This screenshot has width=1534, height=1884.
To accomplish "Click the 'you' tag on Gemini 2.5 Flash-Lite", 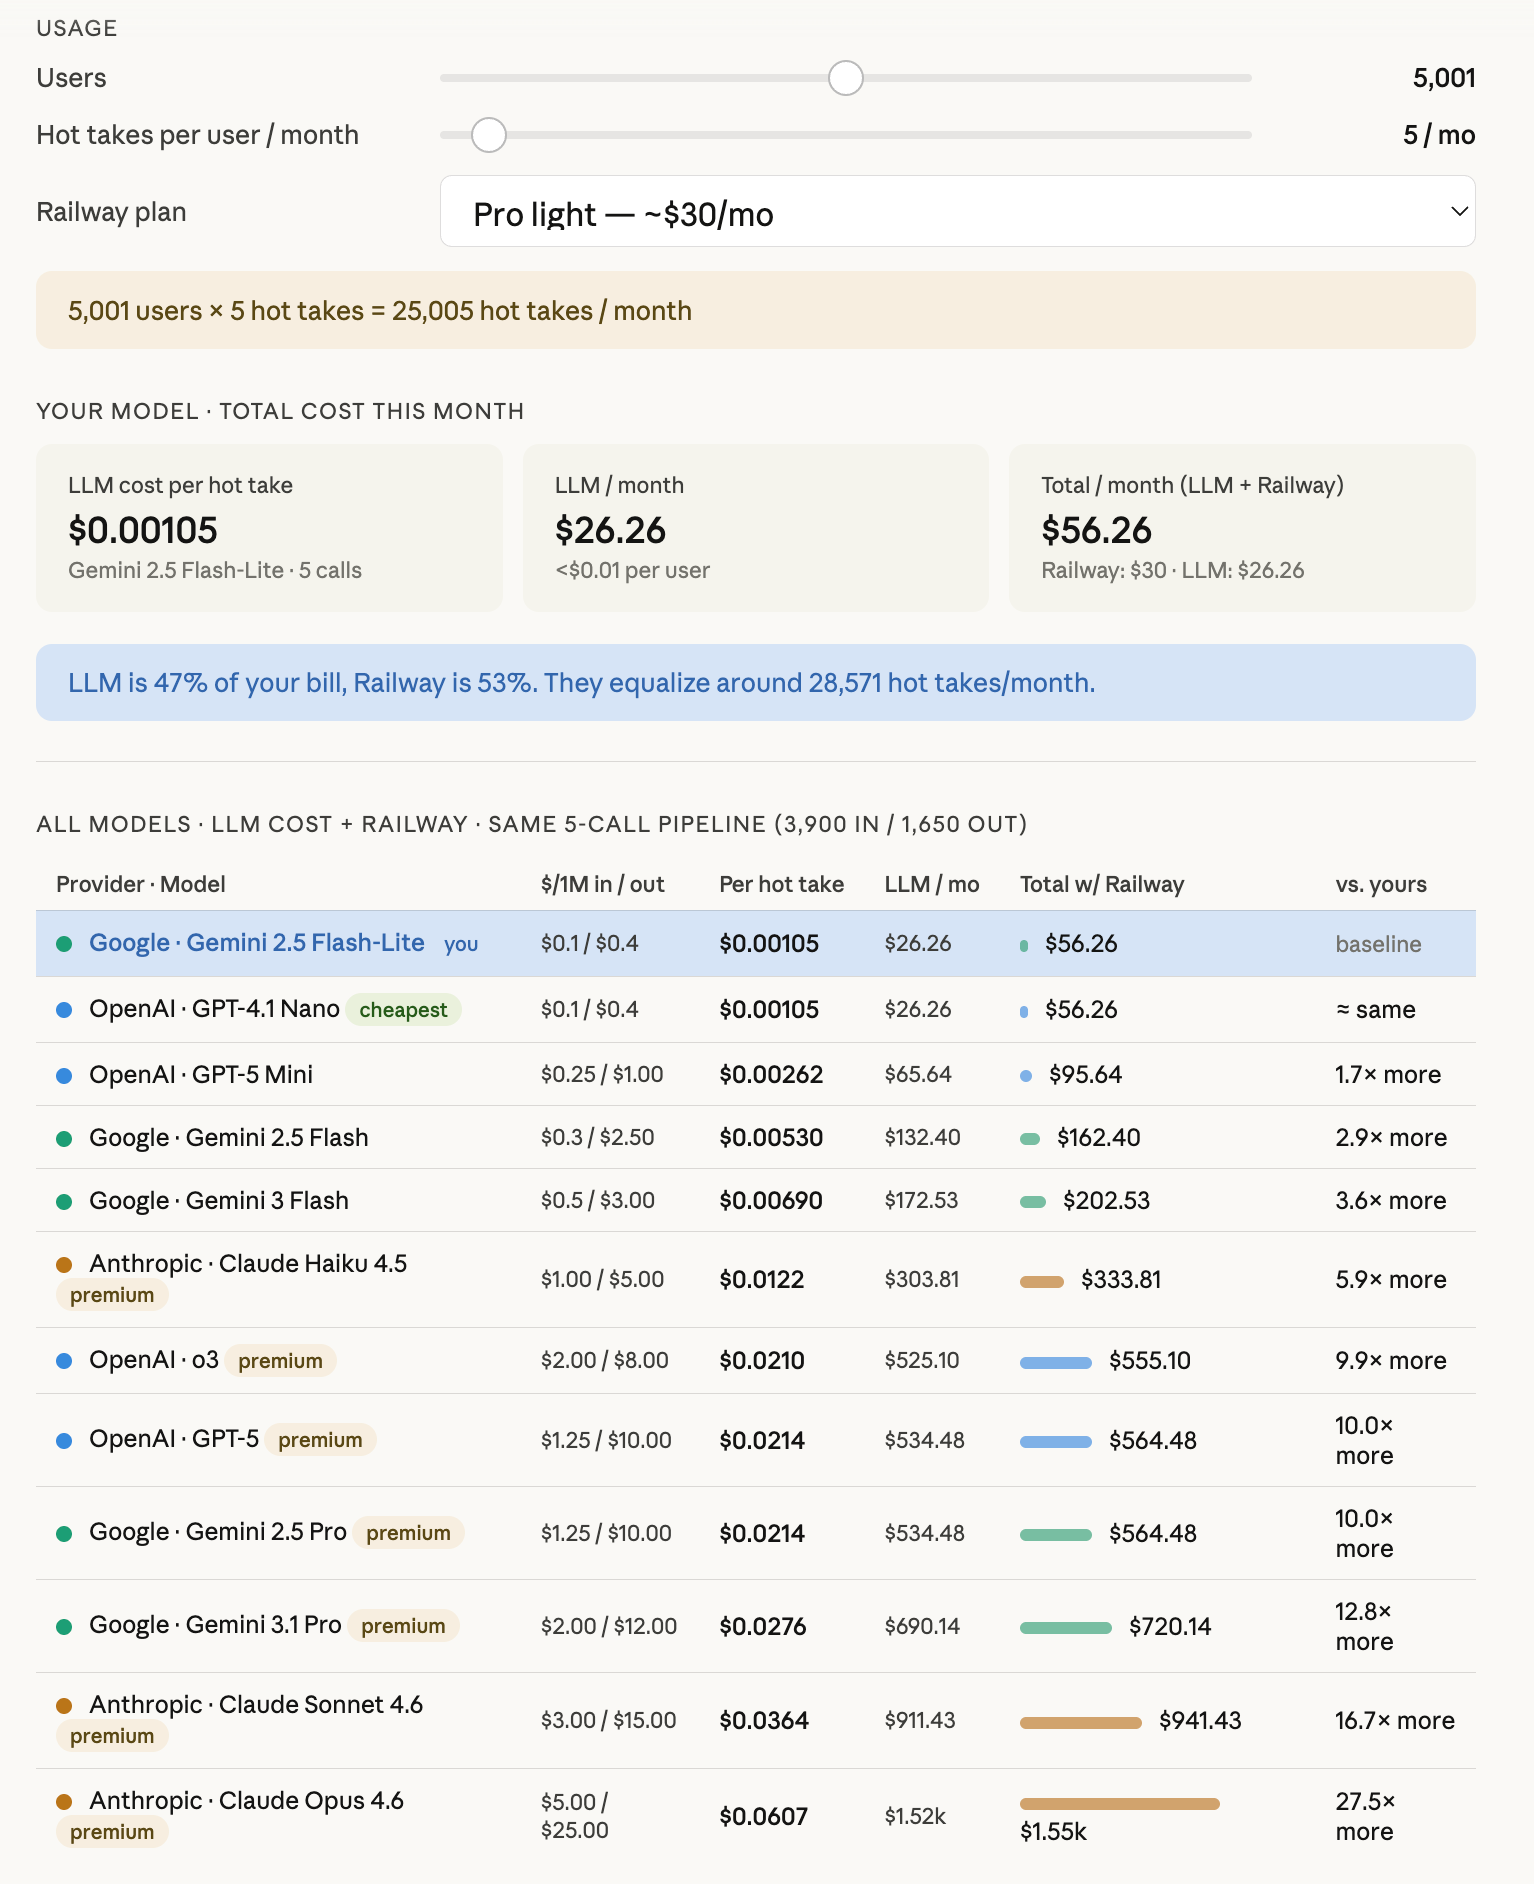I will point(461,944).
